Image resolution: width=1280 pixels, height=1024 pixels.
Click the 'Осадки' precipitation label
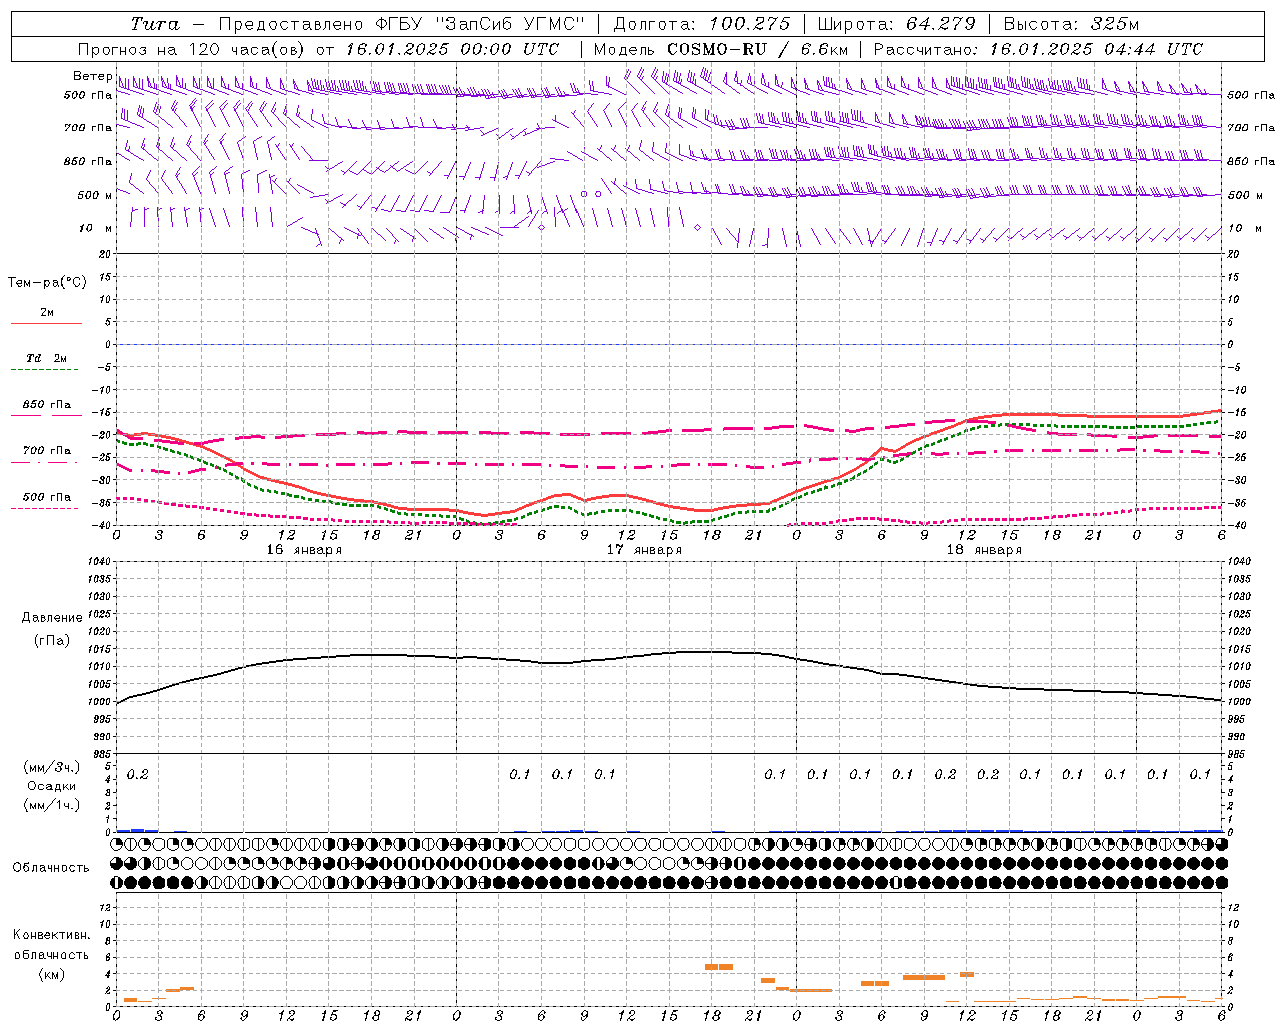tap(52, 786)
